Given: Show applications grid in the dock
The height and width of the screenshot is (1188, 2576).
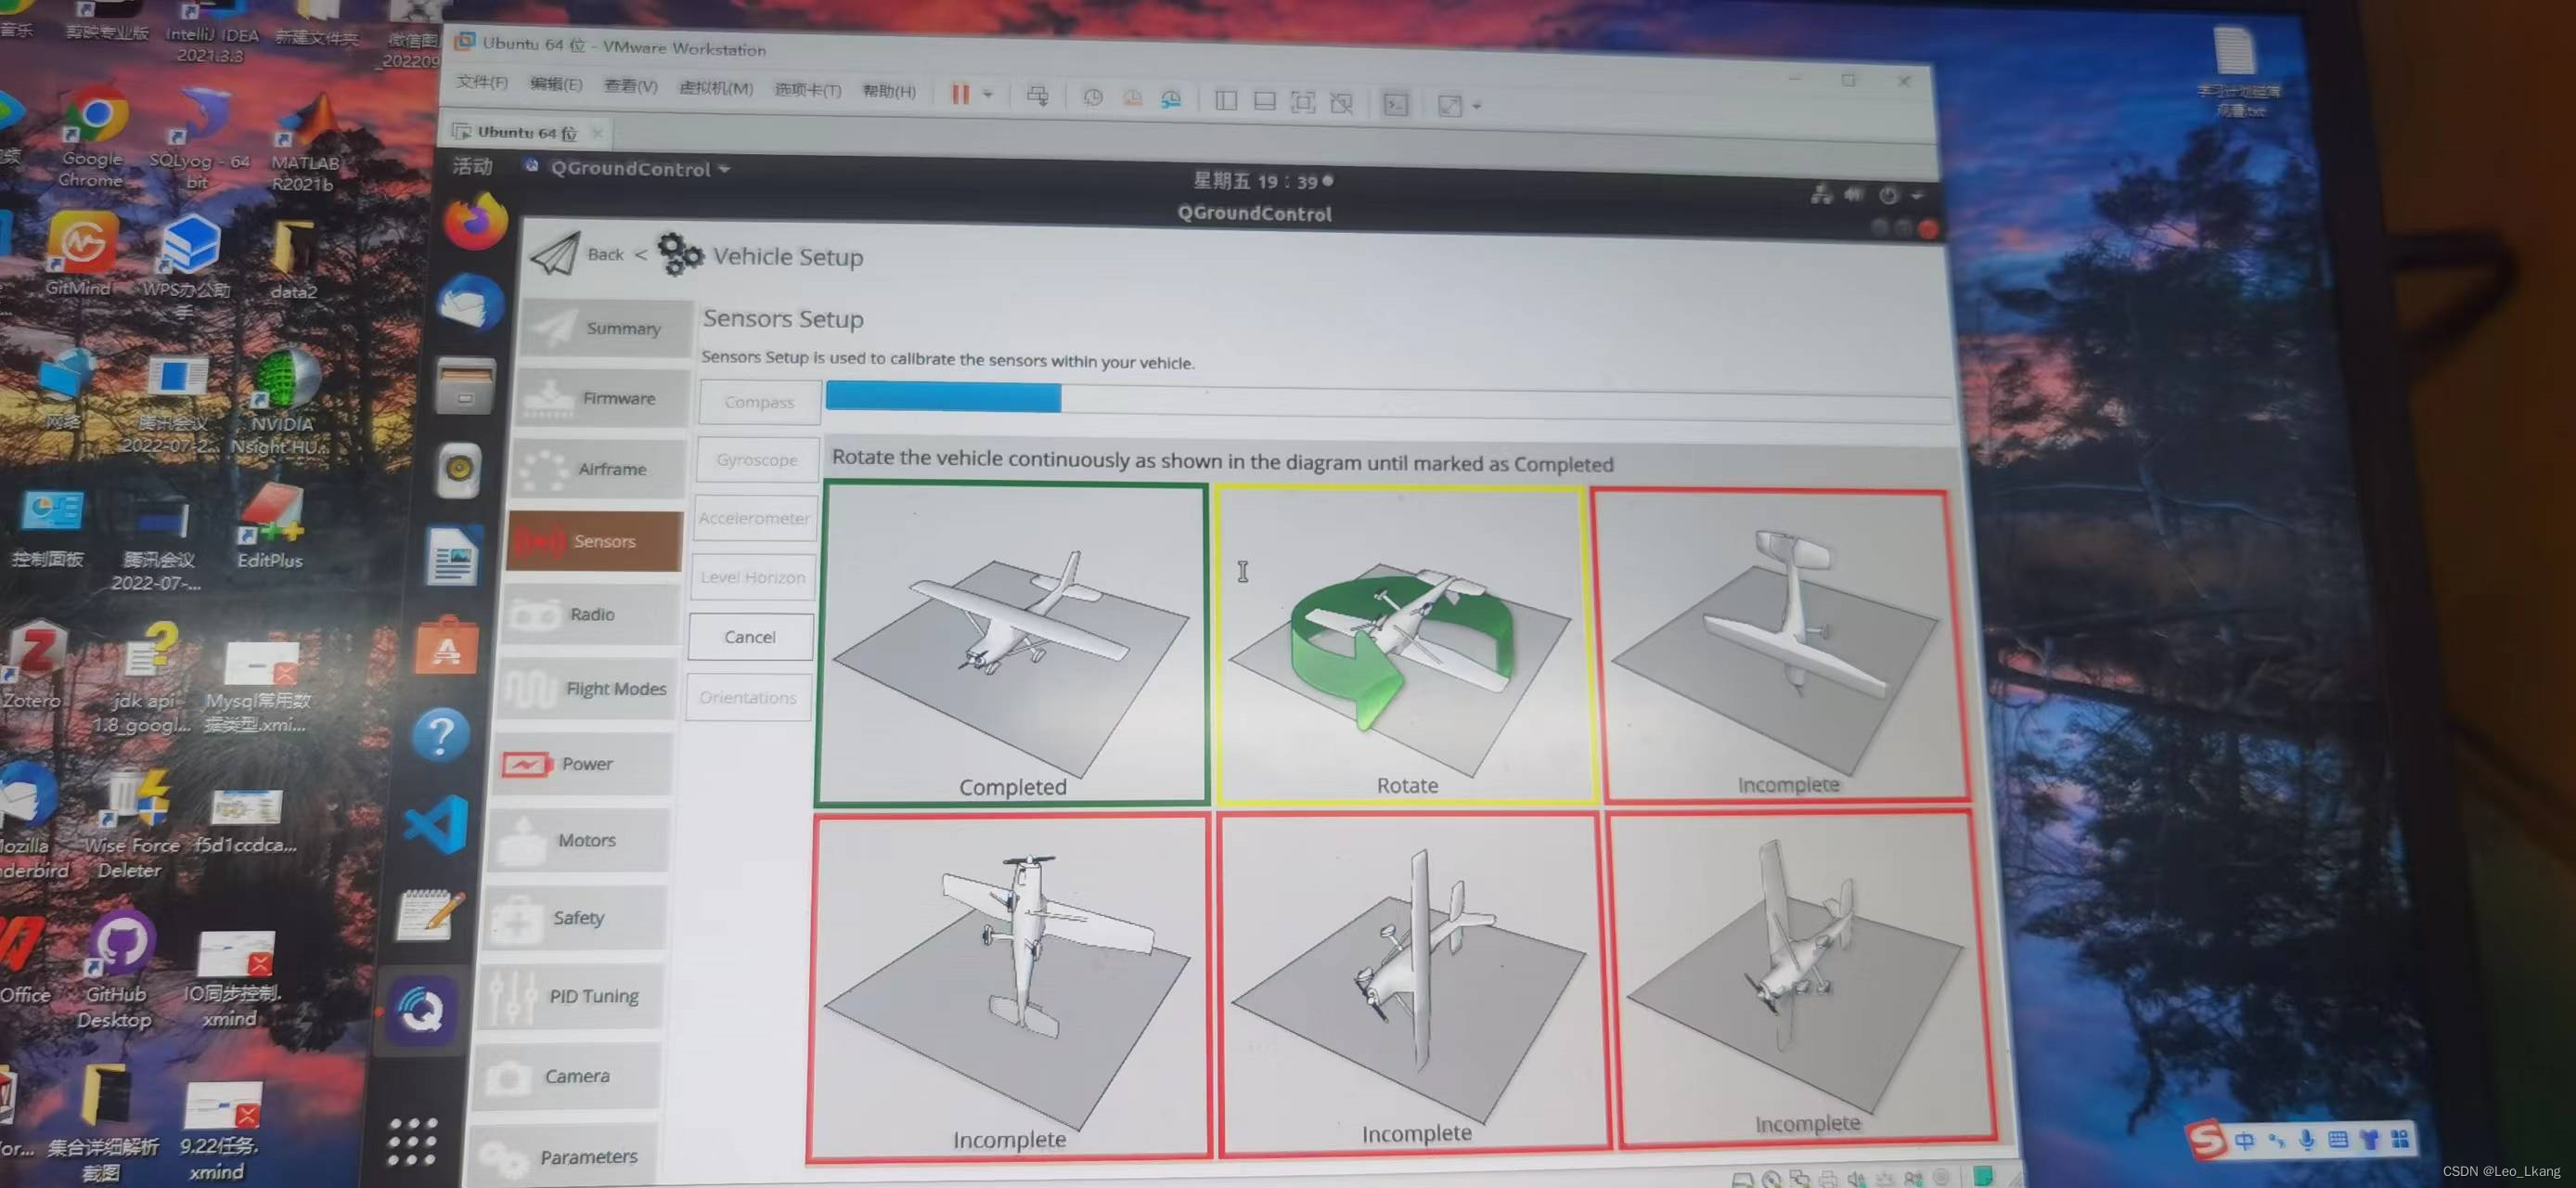Looking at the screenshot, I should (413, 1142).
